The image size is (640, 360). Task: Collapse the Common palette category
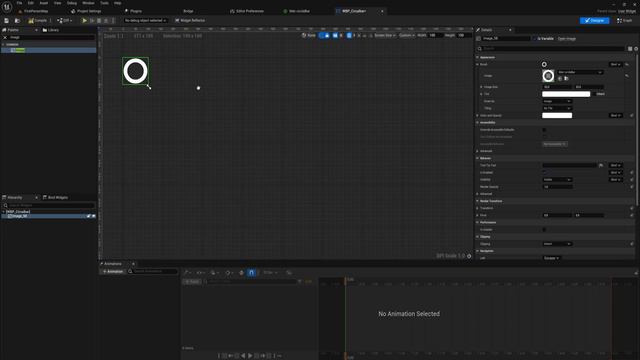(x=3, y=44)
